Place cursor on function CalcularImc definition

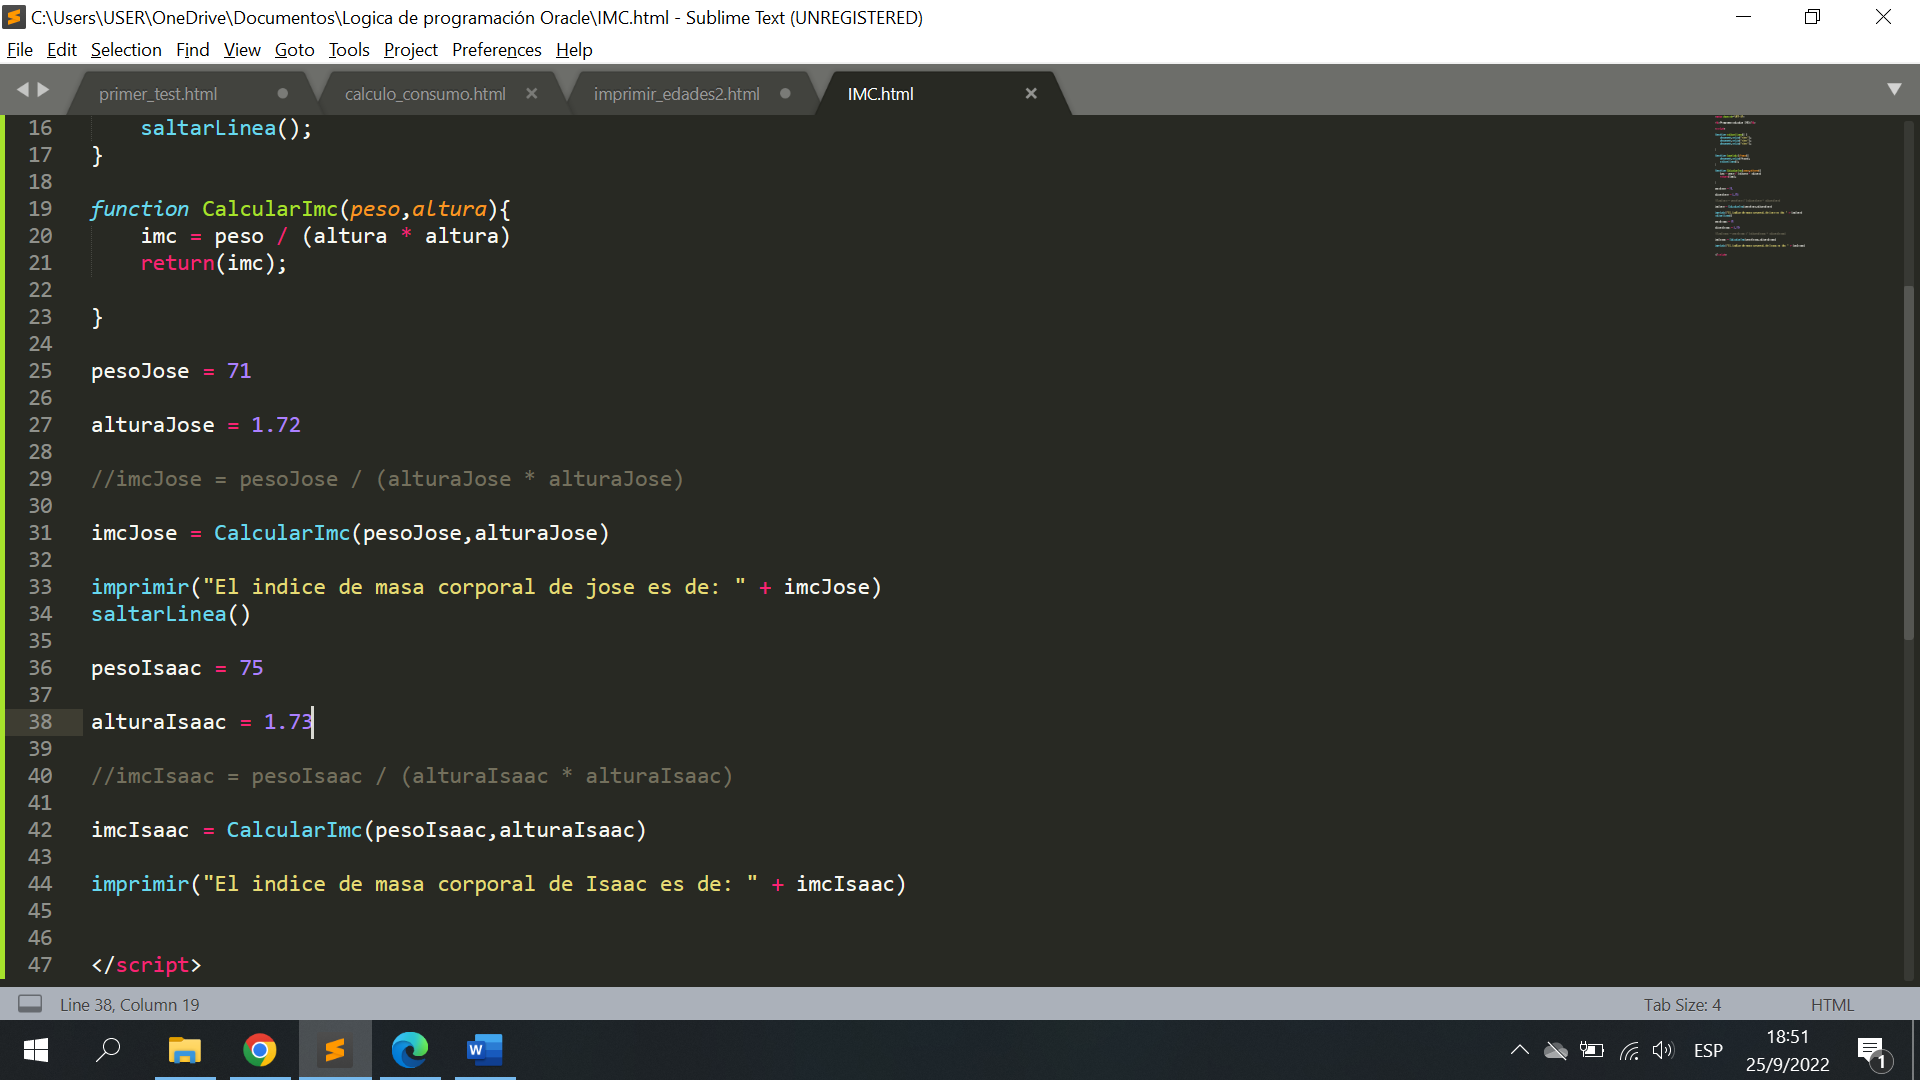point(300,209)
